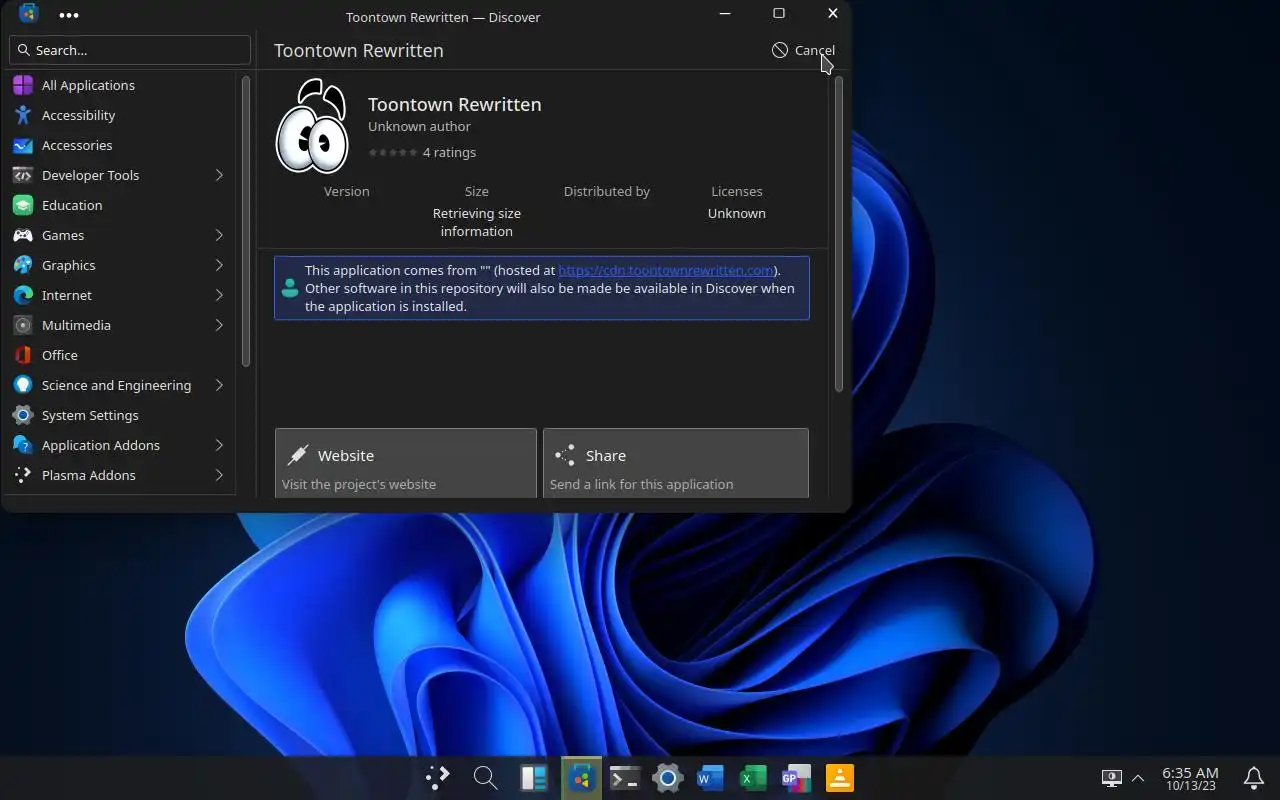Open the System Settings category
Viewport: 1280px width, 800px height.
(120, 415)
